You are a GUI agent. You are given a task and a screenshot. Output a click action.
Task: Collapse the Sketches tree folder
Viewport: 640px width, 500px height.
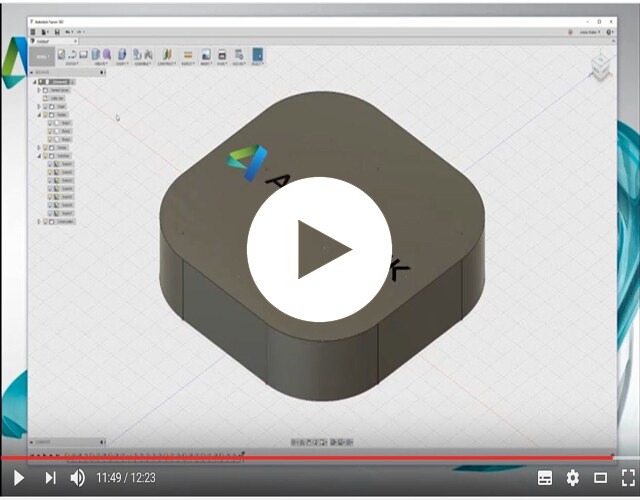(x=40, y=156)
